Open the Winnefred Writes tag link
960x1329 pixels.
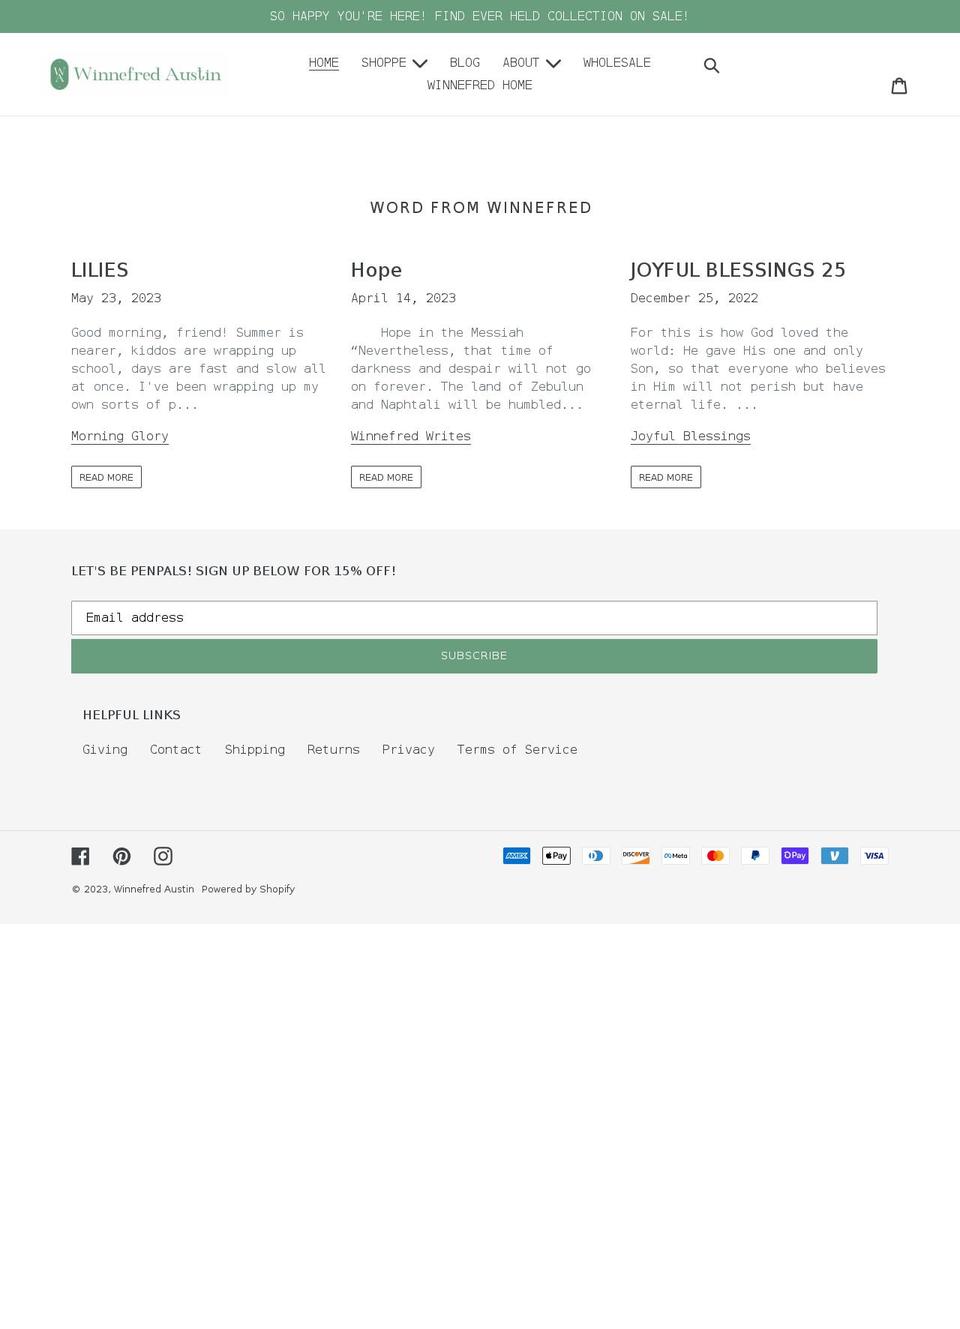click(411, 436)
